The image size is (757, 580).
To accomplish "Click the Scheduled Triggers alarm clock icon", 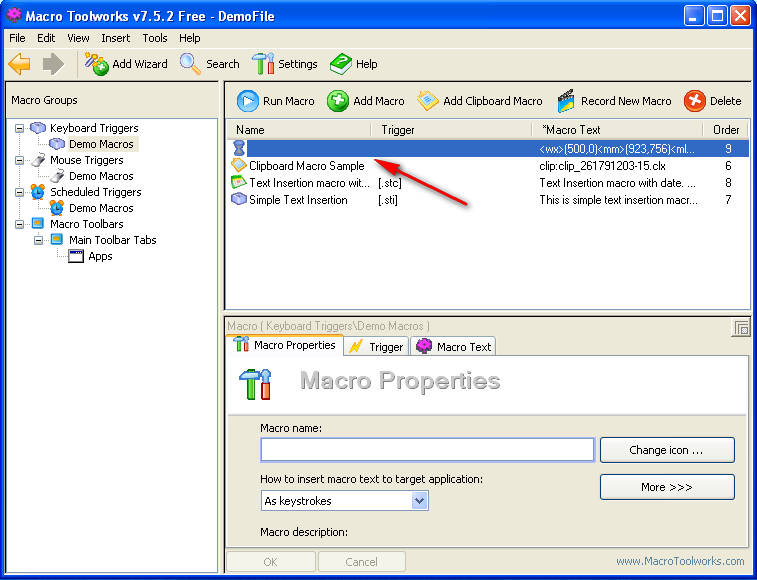I will 38,192.
